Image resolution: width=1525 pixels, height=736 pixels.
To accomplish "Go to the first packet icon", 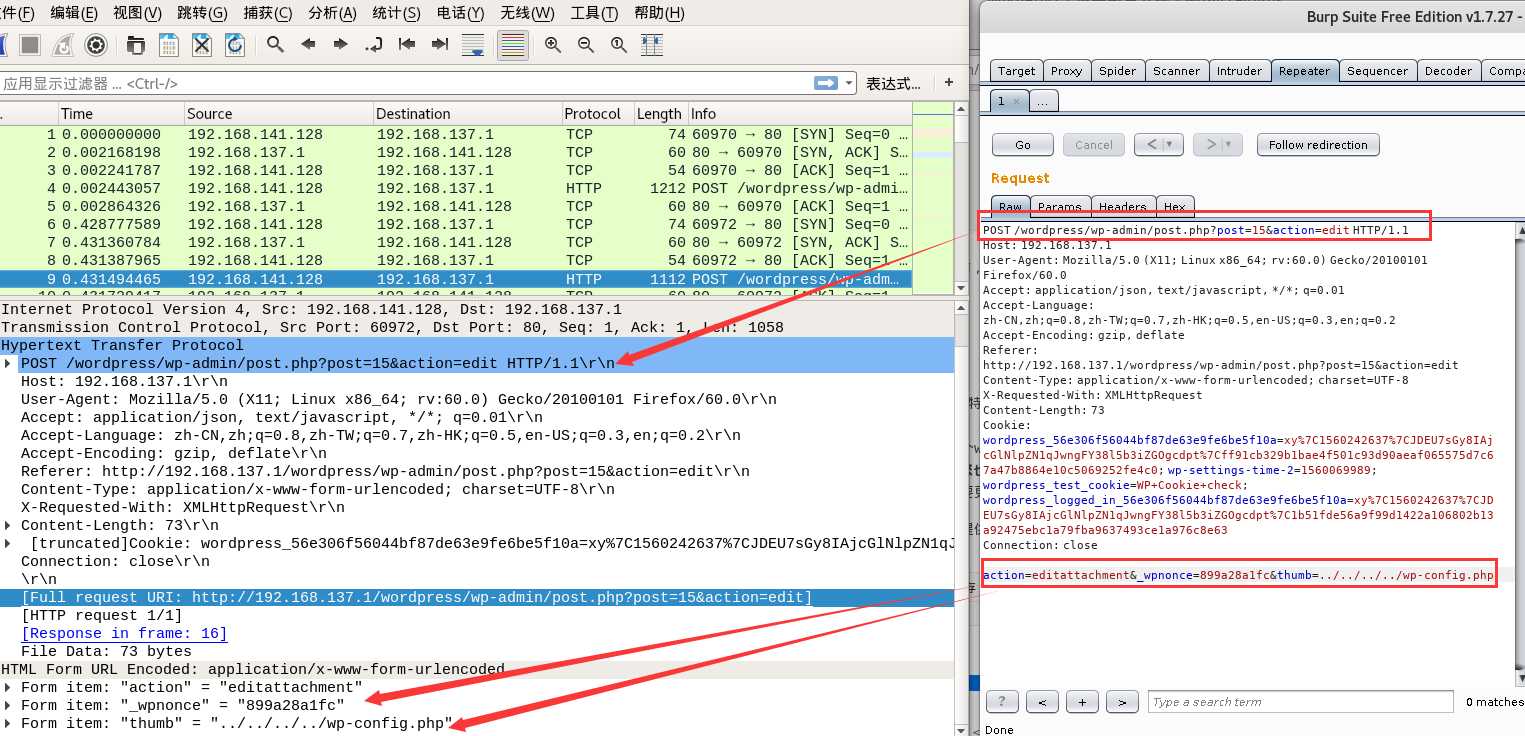I will (407, 45).
